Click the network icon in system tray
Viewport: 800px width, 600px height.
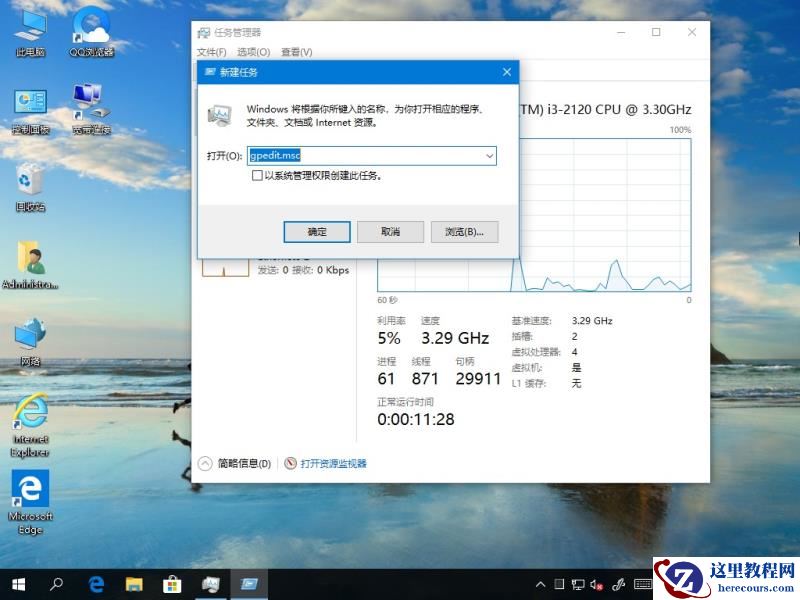coord(577,584)
